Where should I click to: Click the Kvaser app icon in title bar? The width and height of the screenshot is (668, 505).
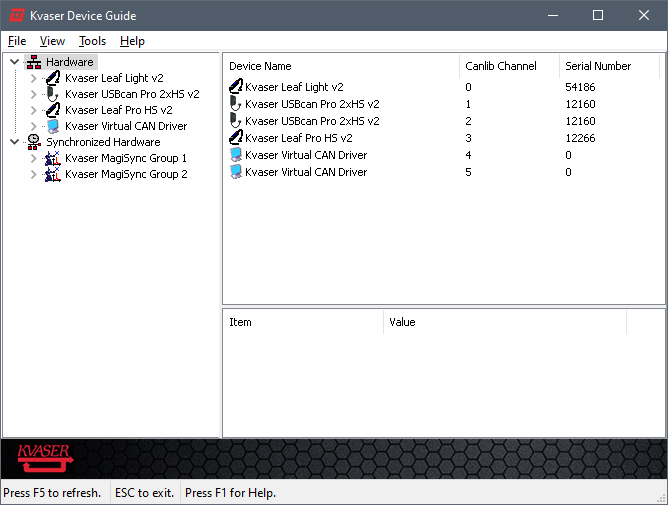[x=17, y=15]
